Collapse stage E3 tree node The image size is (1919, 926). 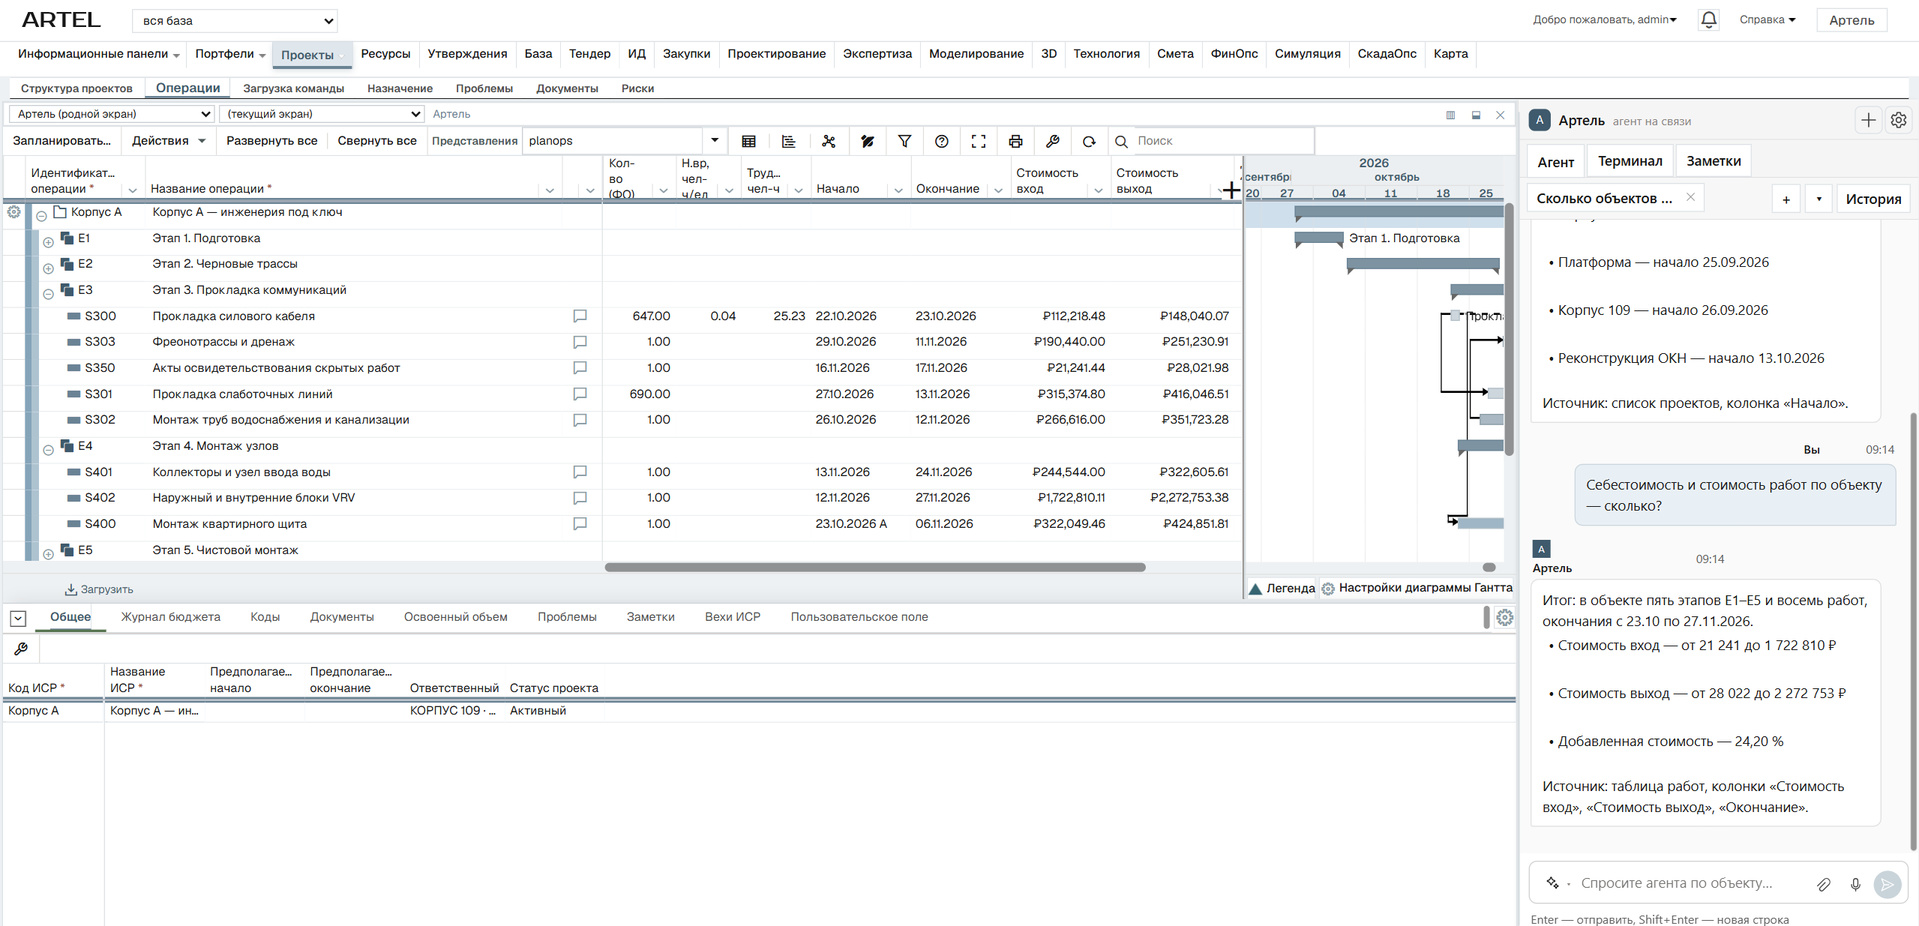pyautogui.click(x=48, y=294)
